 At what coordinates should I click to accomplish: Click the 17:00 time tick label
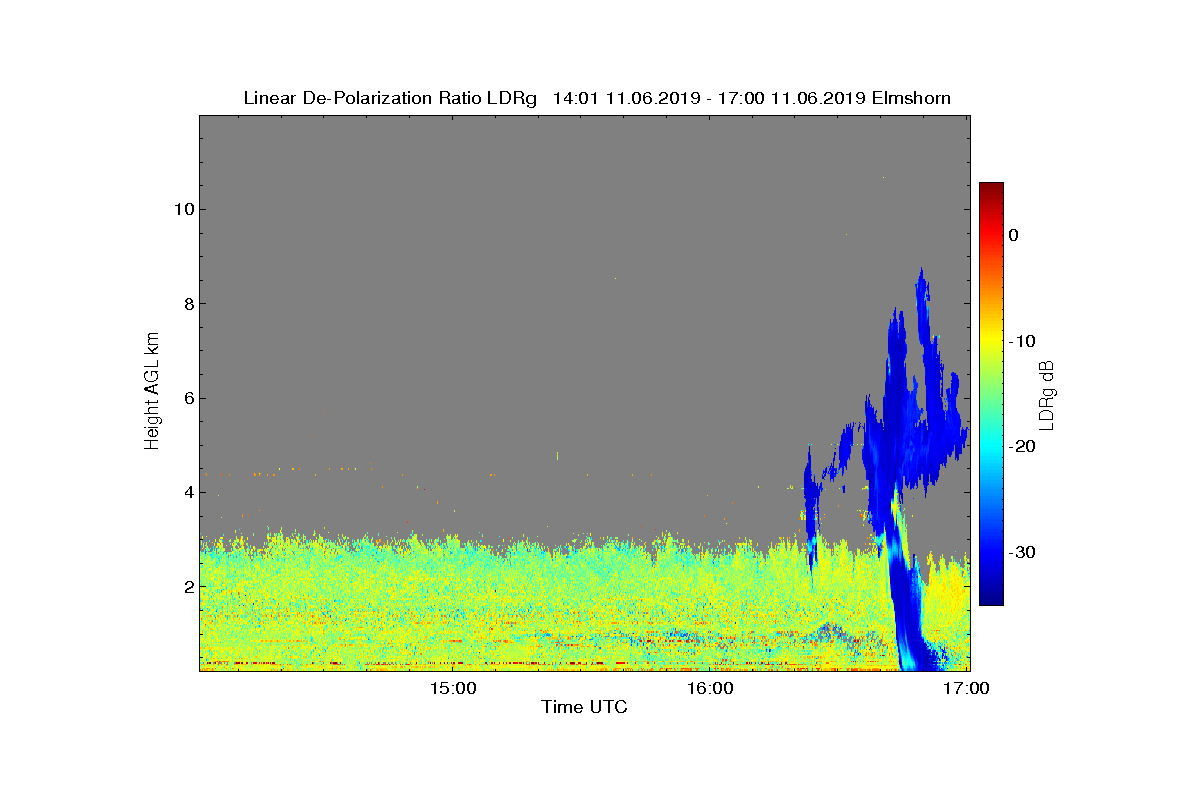pos(968,688)
